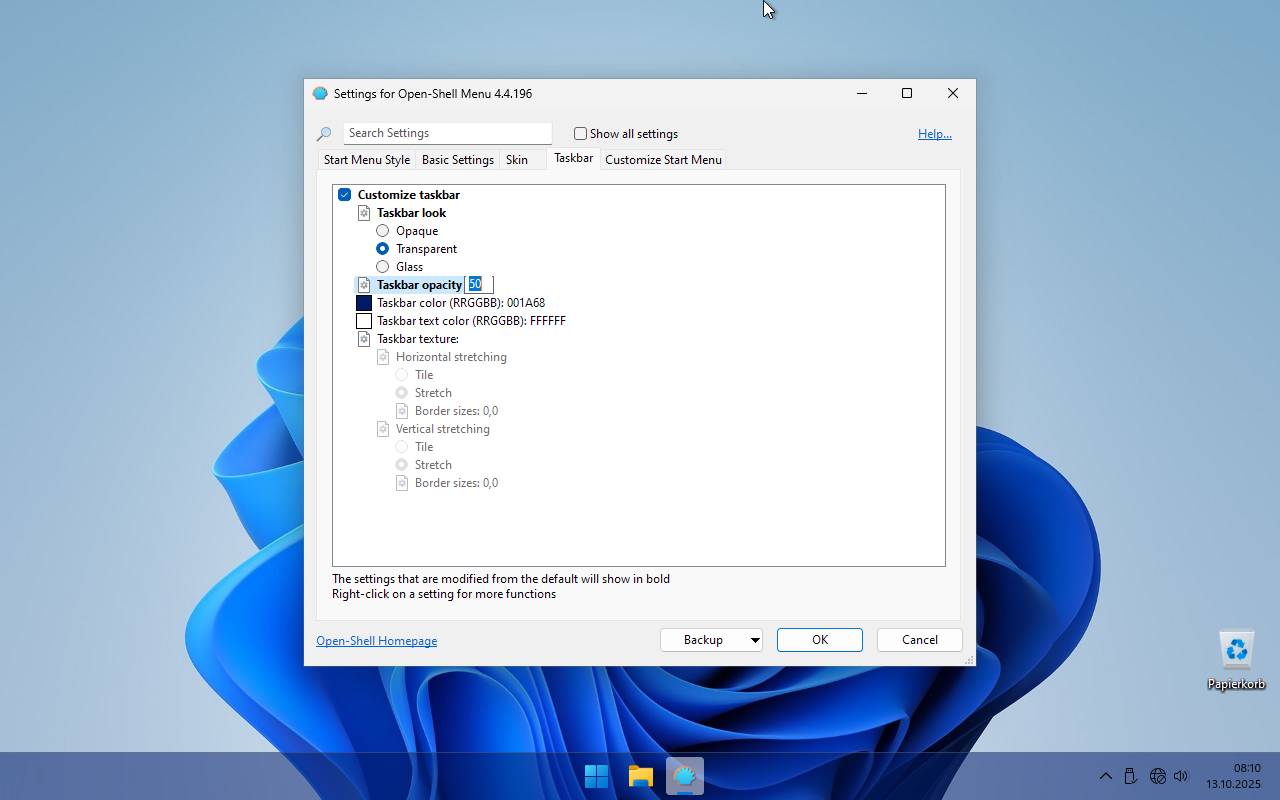Open the Help... link

tap(935, 134)
